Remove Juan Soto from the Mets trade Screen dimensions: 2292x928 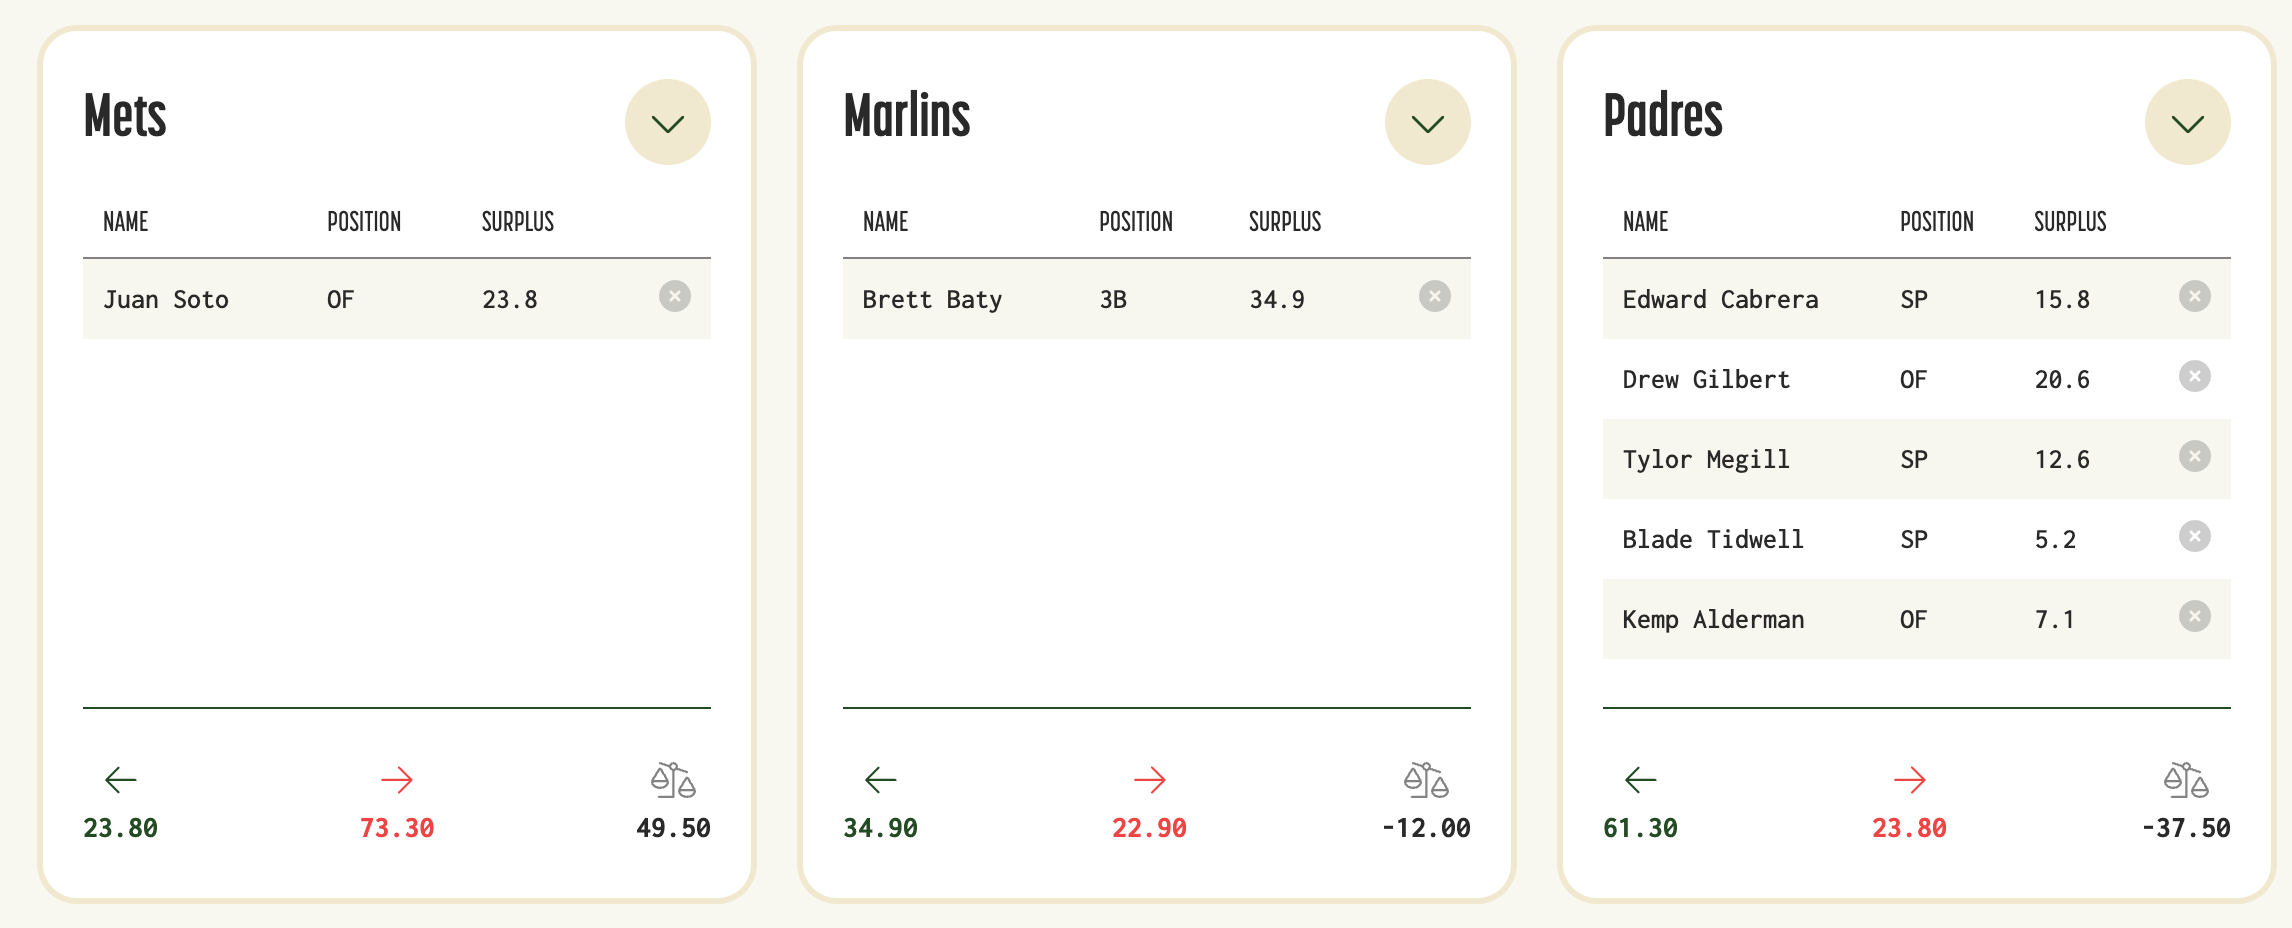pos(675,296)
